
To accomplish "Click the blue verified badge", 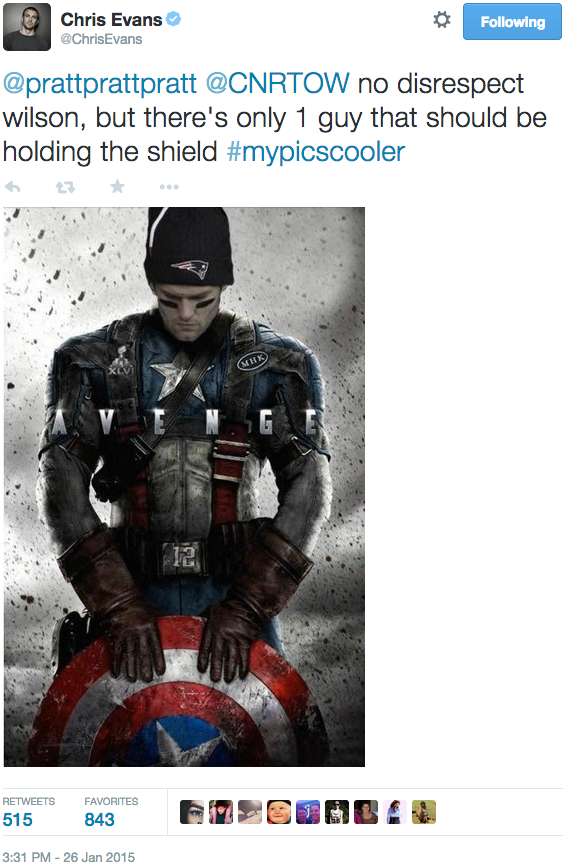I will coord(174,19).
